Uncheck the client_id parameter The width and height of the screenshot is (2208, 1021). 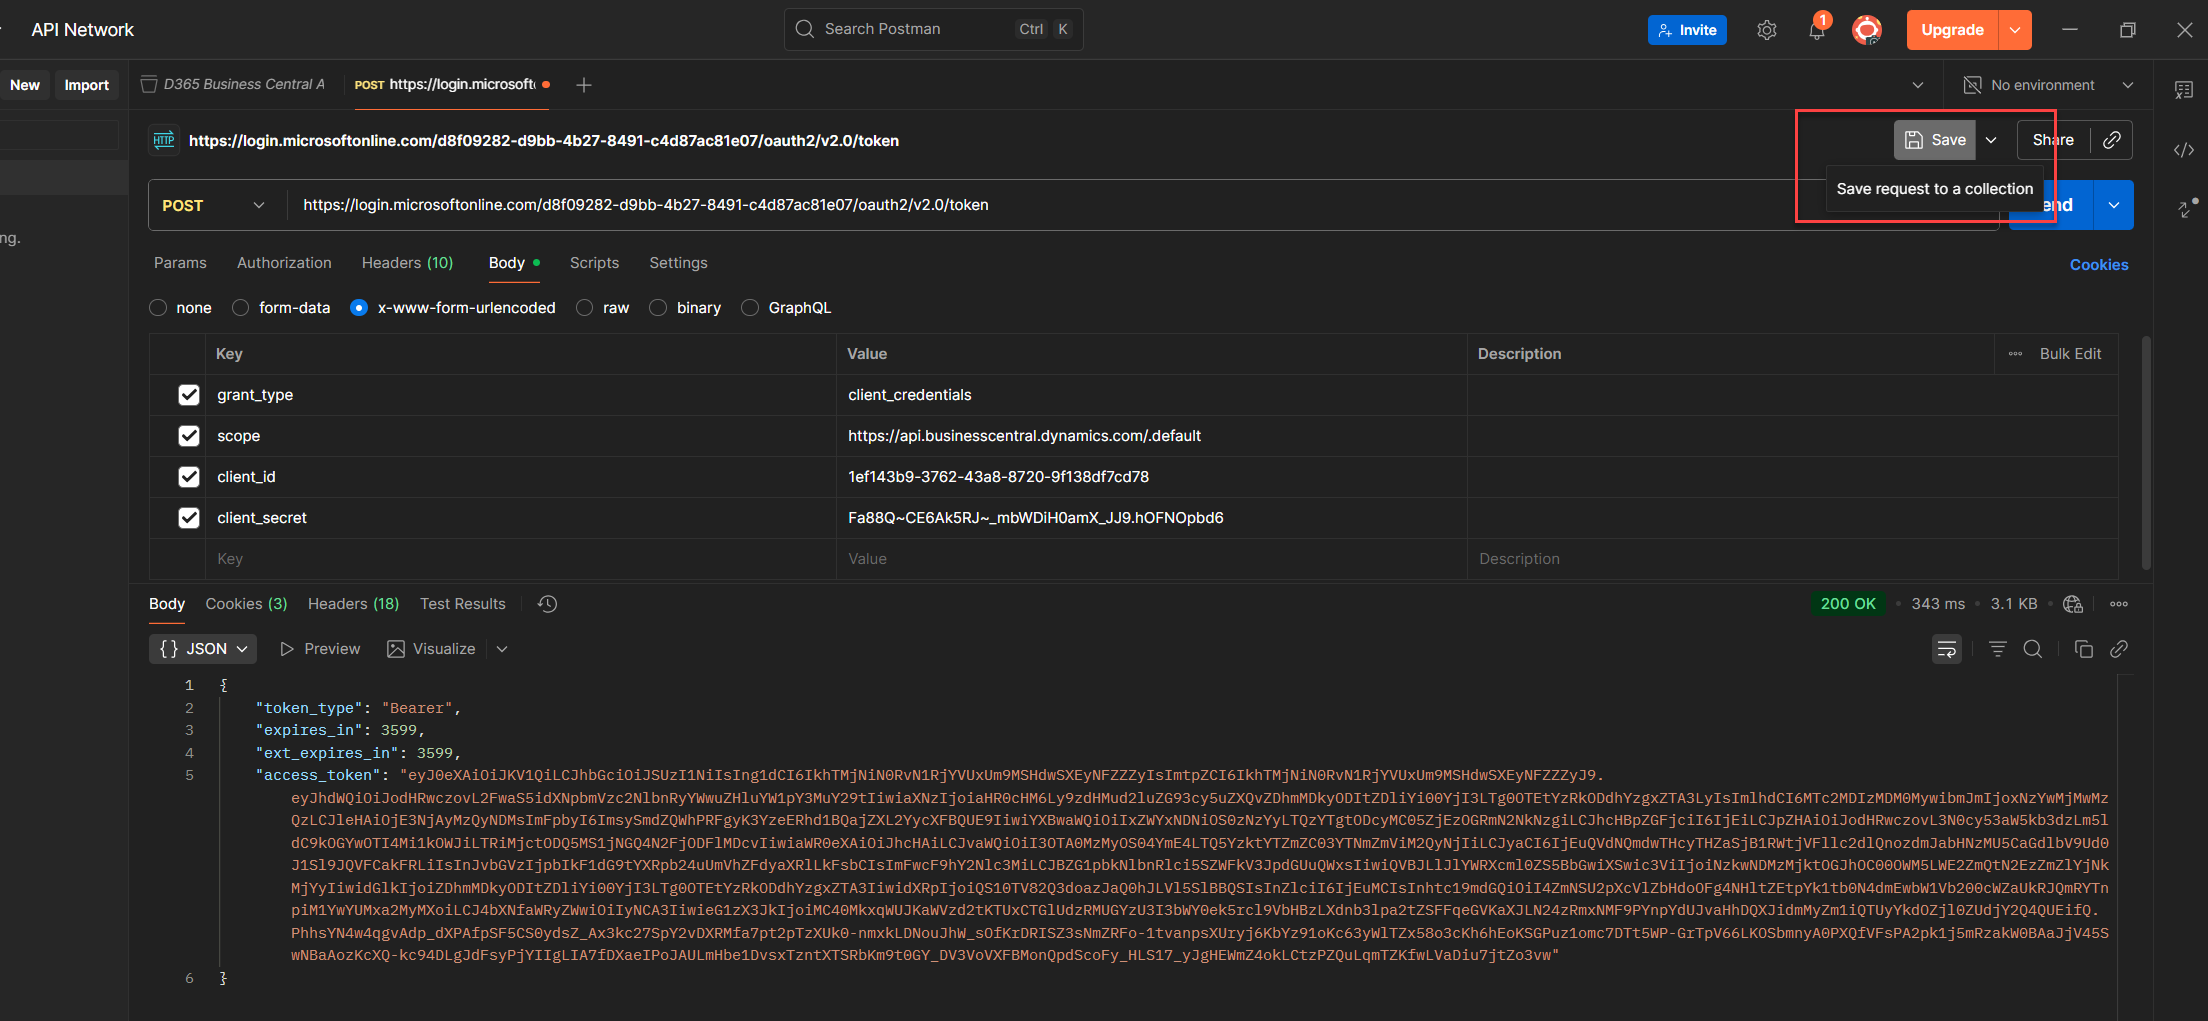pos(189,477)
